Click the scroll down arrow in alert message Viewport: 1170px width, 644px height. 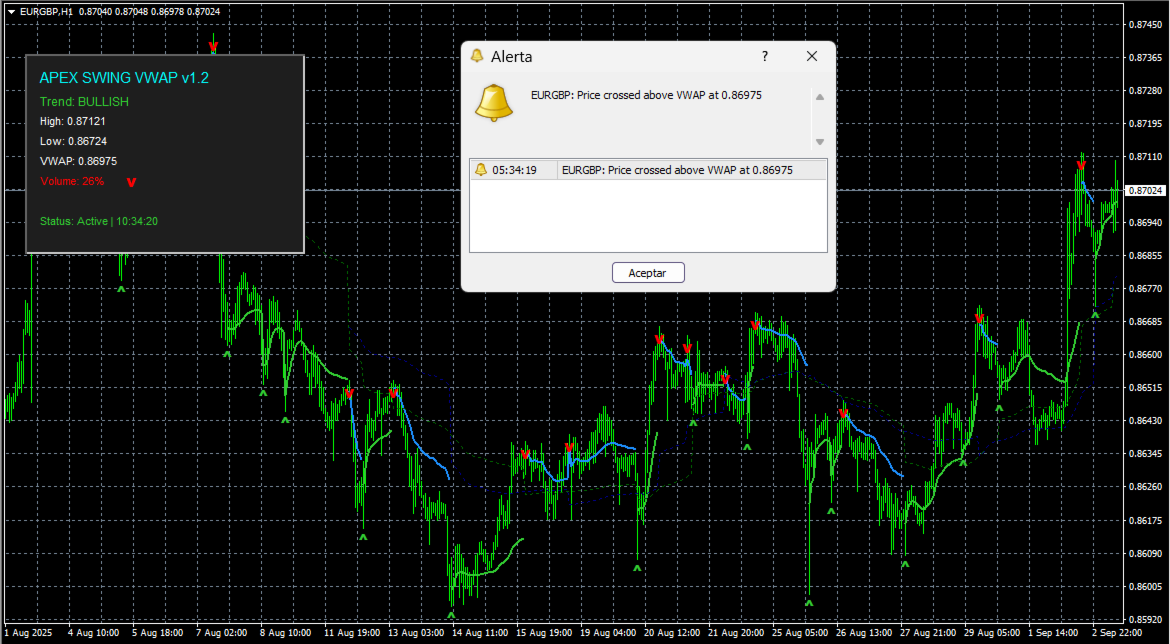click(x=819, y=142)
